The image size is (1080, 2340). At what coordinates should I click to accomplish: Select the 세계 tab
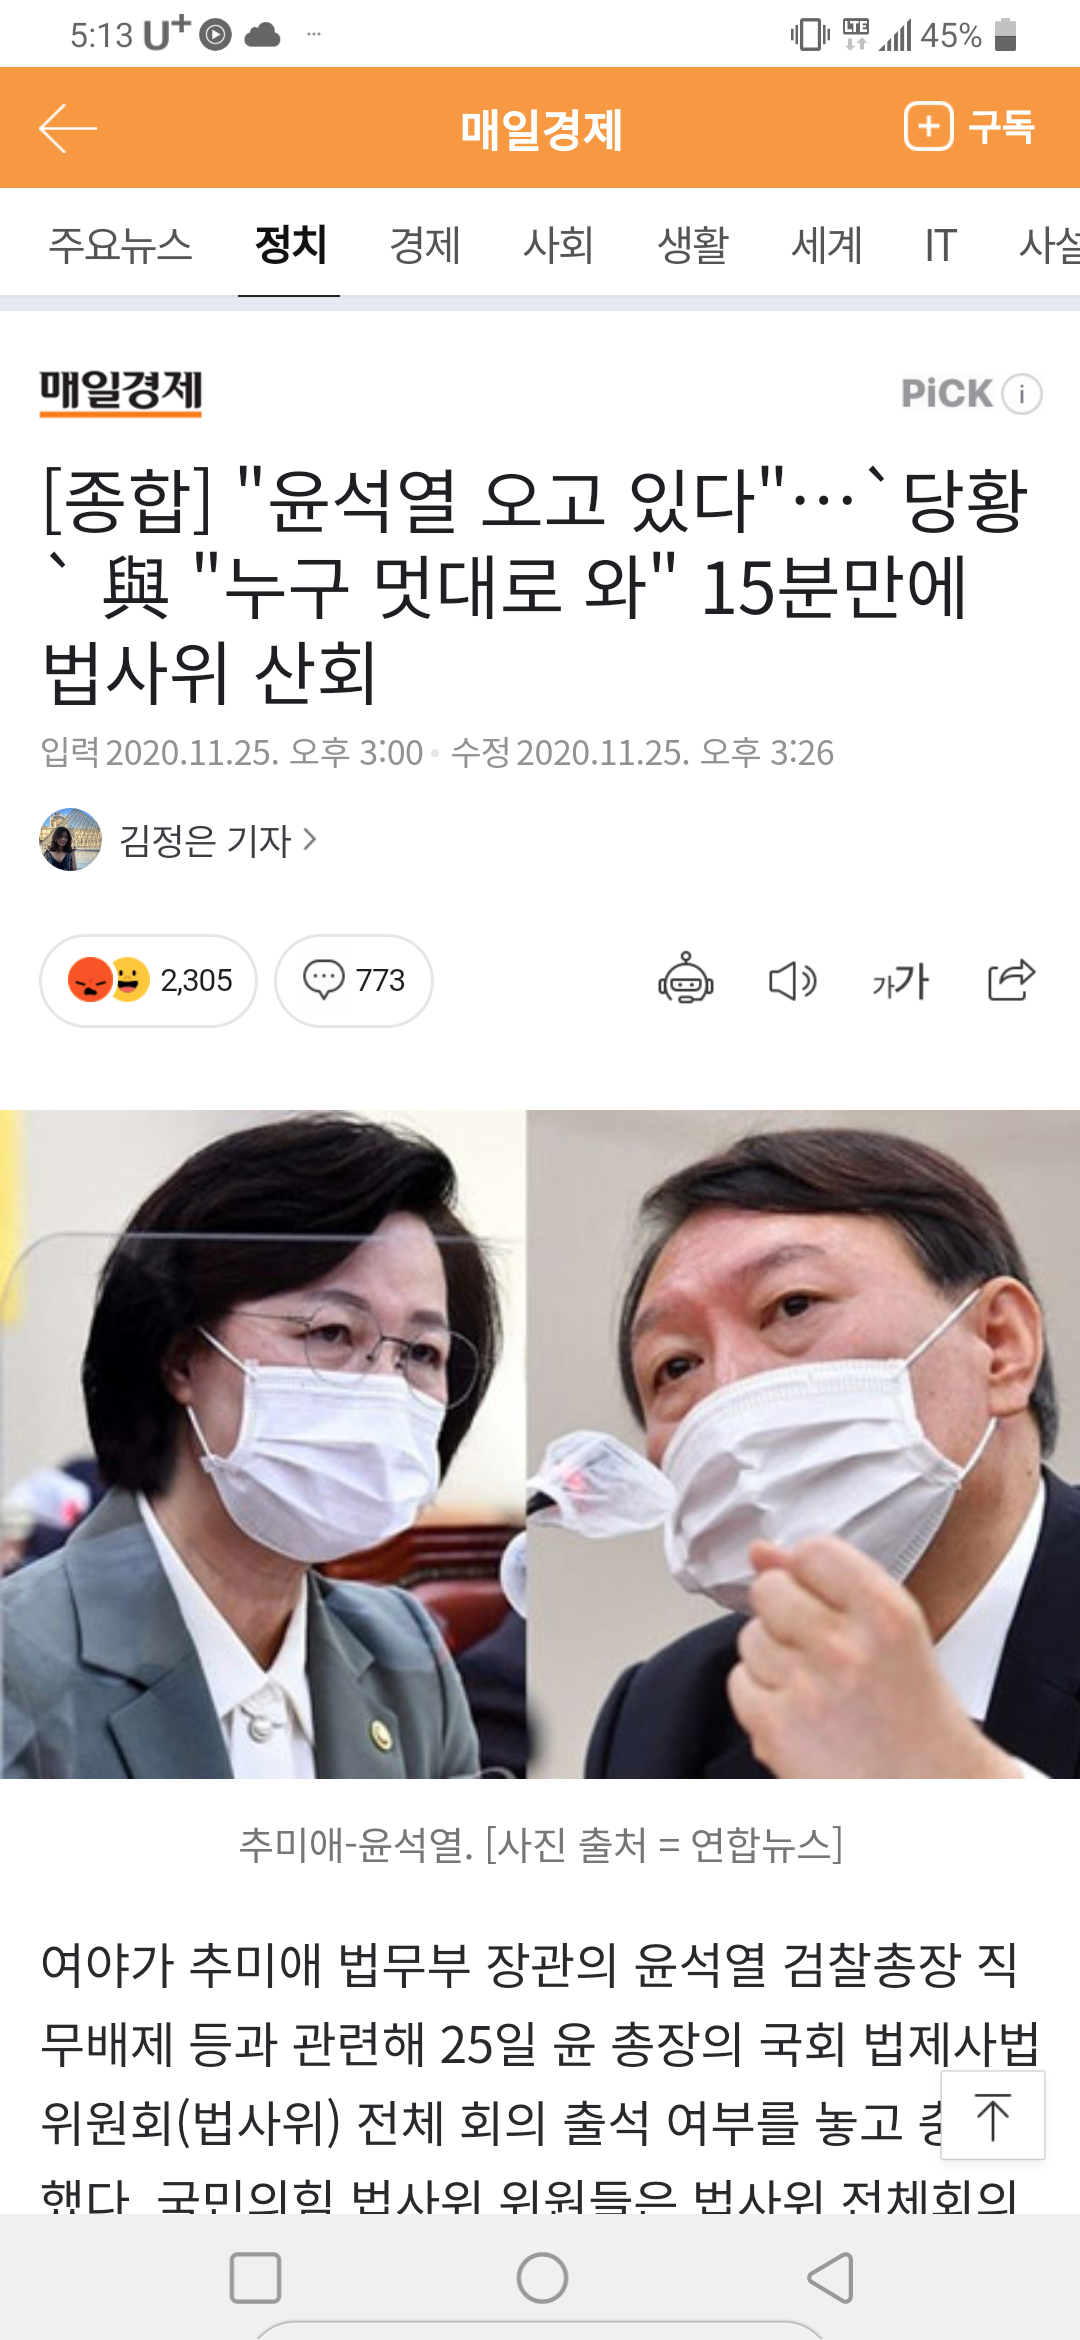tap(827, 245)
